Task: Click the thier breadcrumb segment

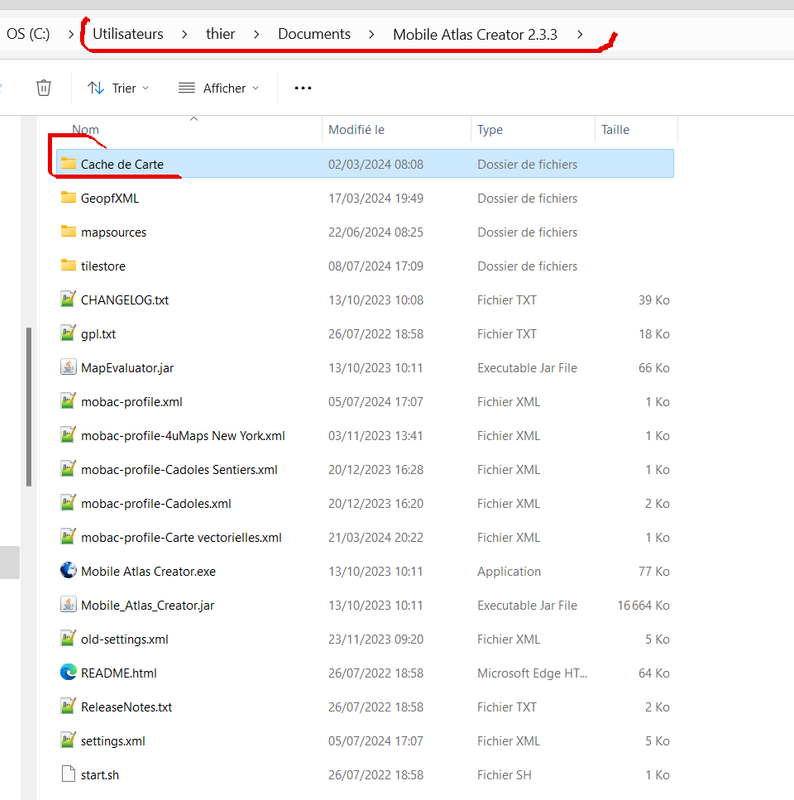Action: (x=220, y=34)
